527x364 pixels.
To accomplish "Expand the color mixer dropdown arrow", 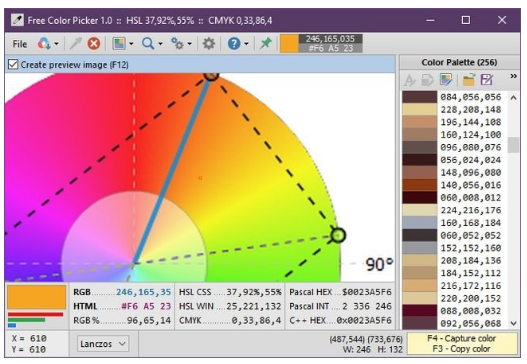I will click(56, 44).
